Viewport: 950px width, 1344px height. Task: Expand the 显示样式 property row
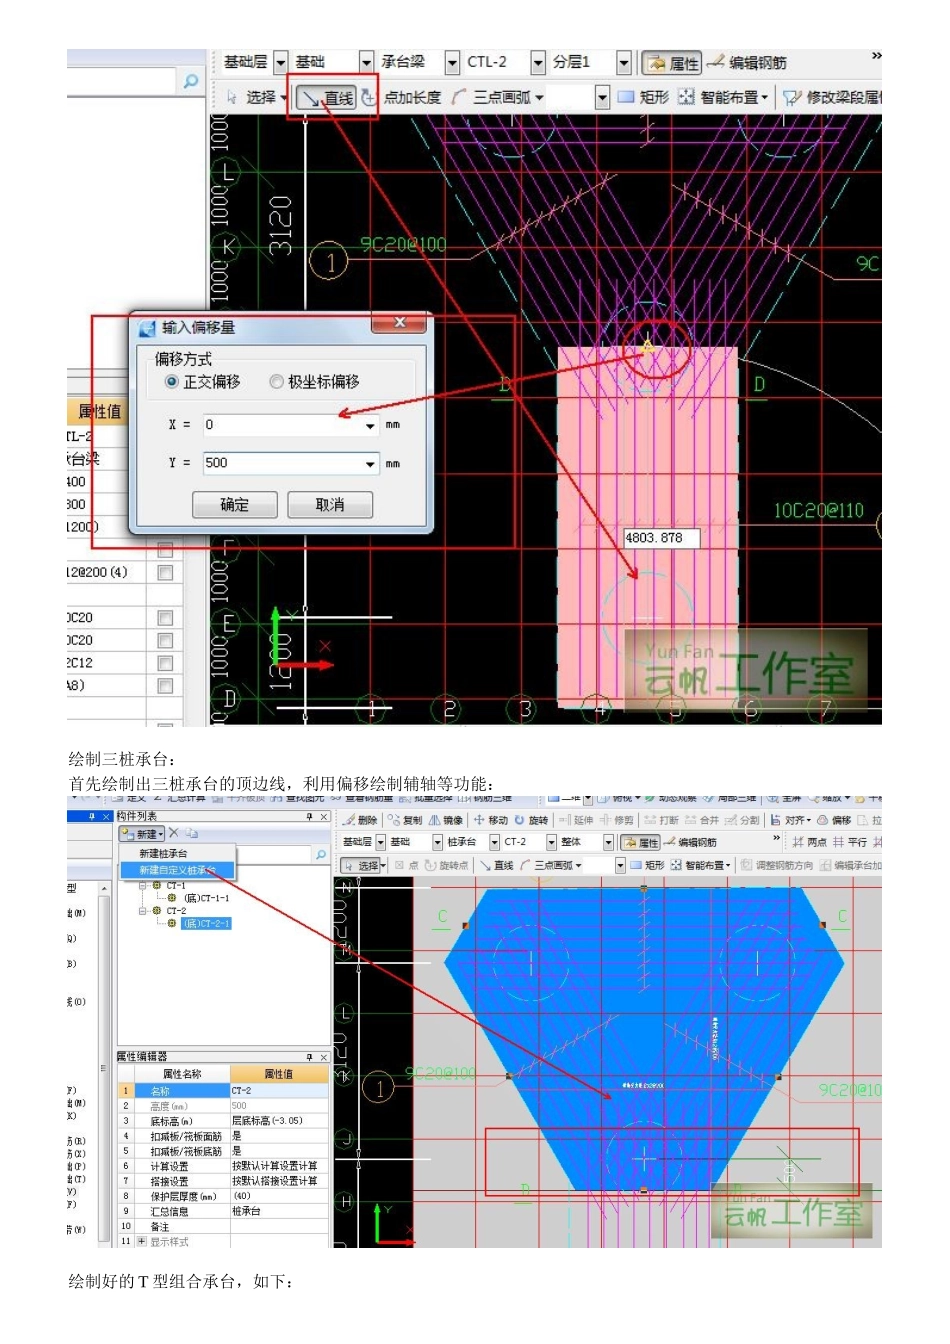tap(141, 1241)
